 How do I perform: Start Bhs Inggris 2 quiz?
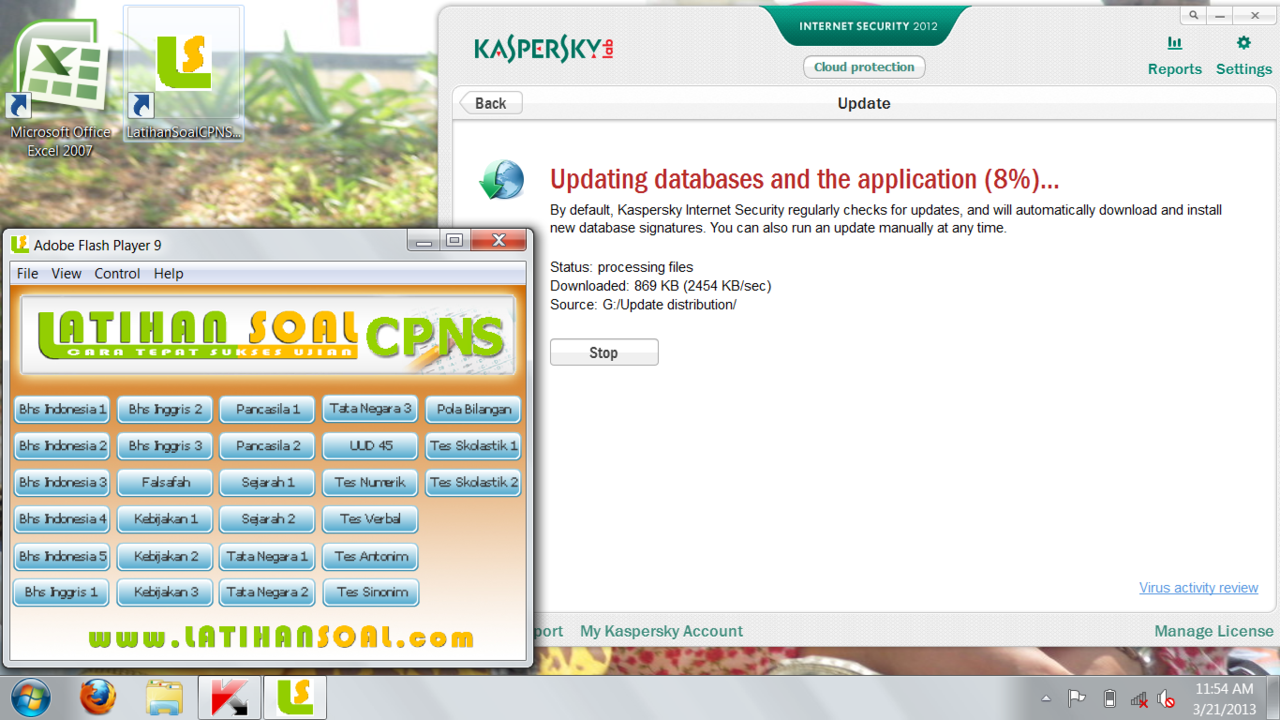pos(165,409)
